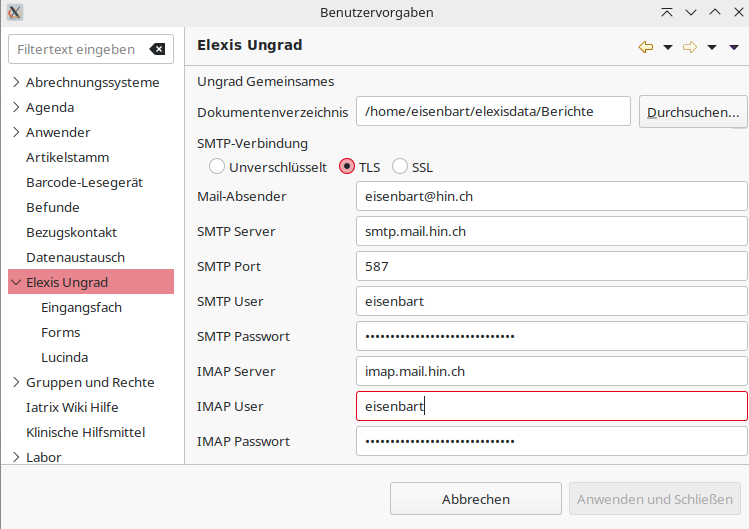Open the Forms subpage
Viewport: 749px width, 529px height.
pyautogui.click(x=61, y=333)
